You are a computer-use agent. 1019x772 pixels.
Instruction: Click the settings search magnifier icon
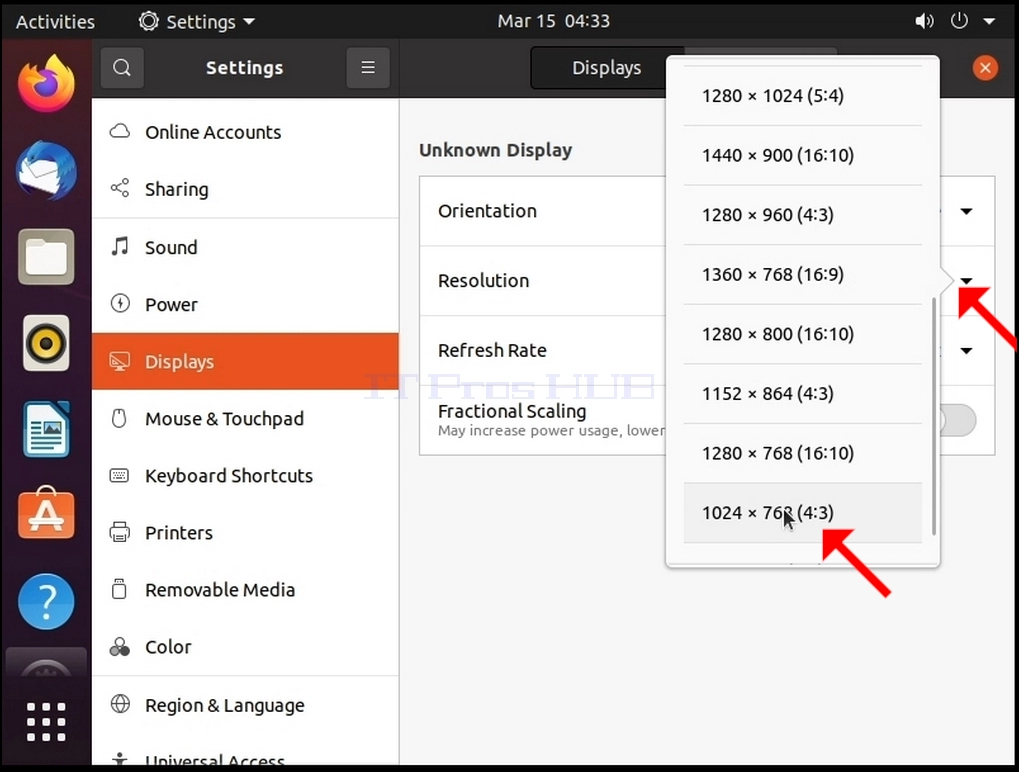(122, 68)
